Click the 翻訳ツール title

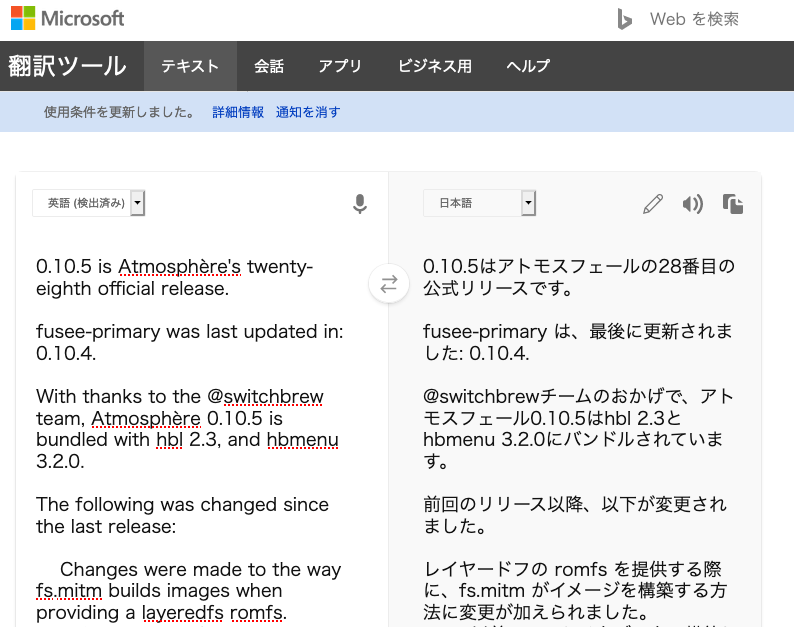point(67,66)
